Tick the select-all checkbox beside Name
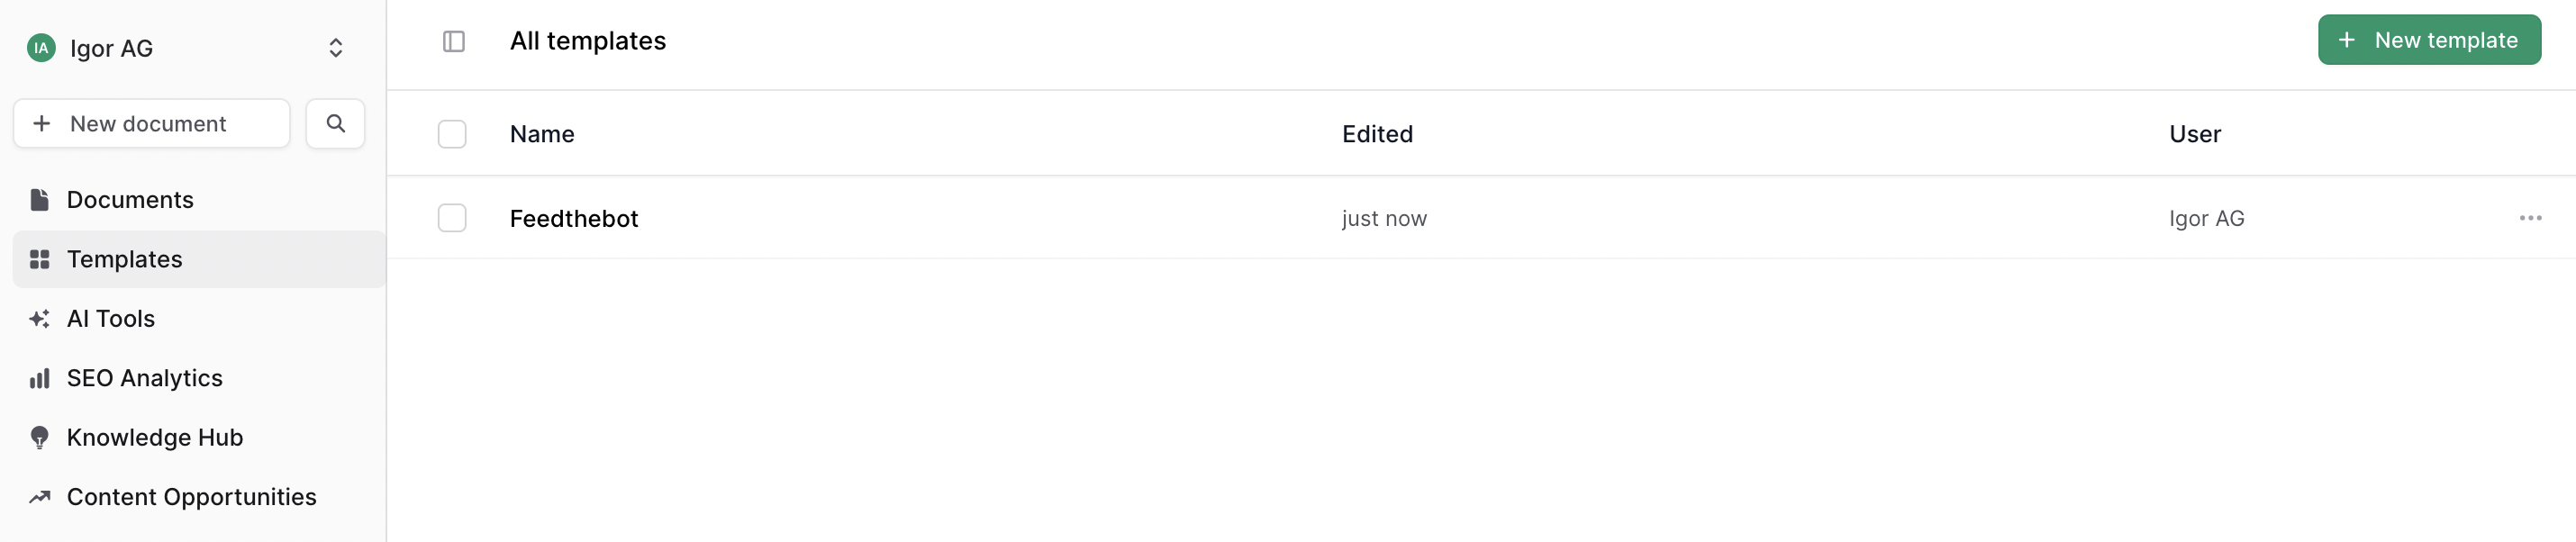 pos(452,134)
